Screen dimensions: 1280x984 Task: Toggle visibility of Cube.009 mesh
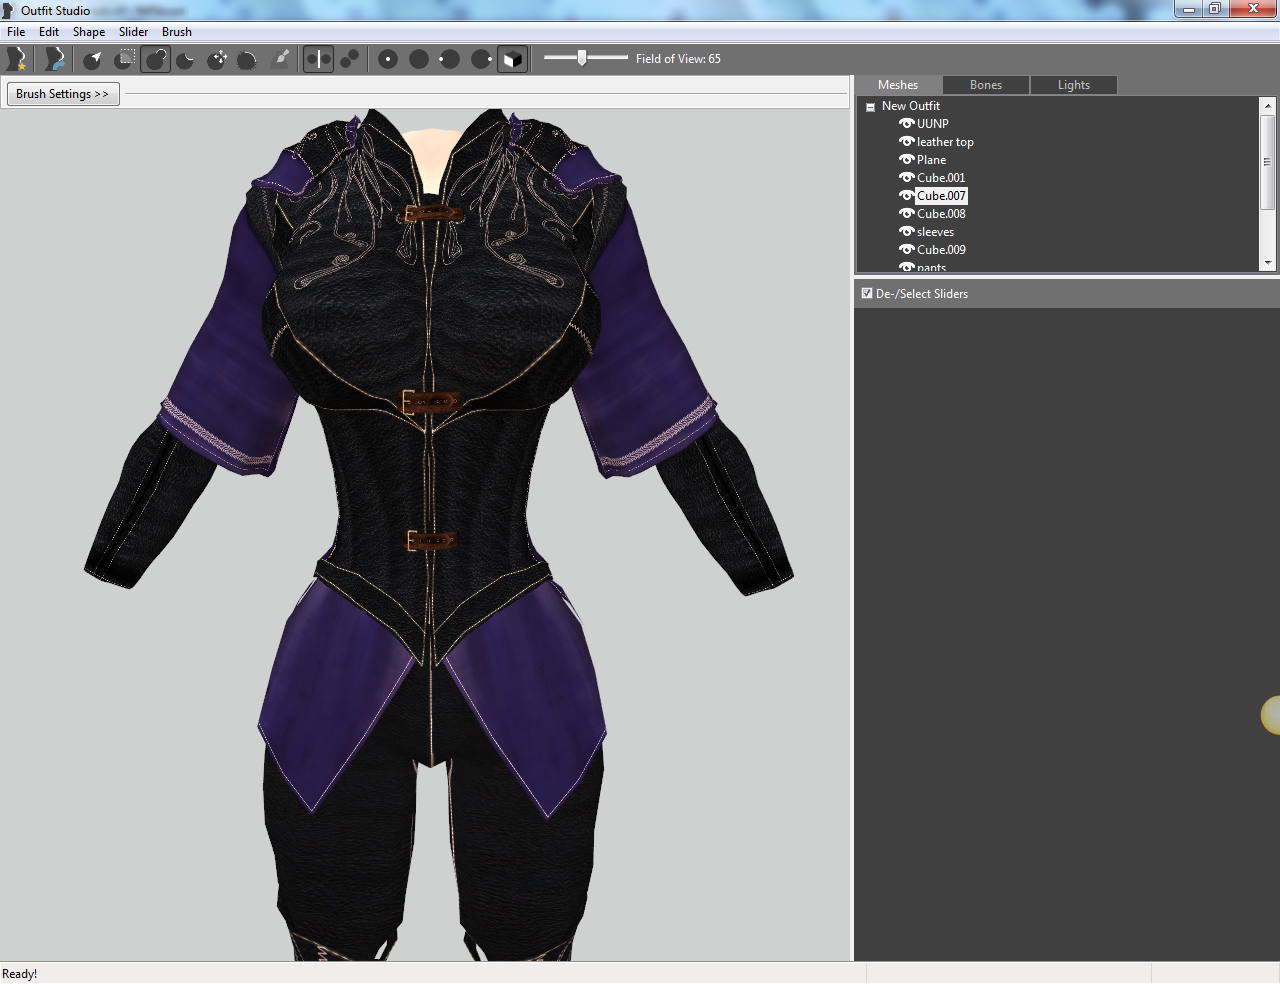[x=906, y=249]
